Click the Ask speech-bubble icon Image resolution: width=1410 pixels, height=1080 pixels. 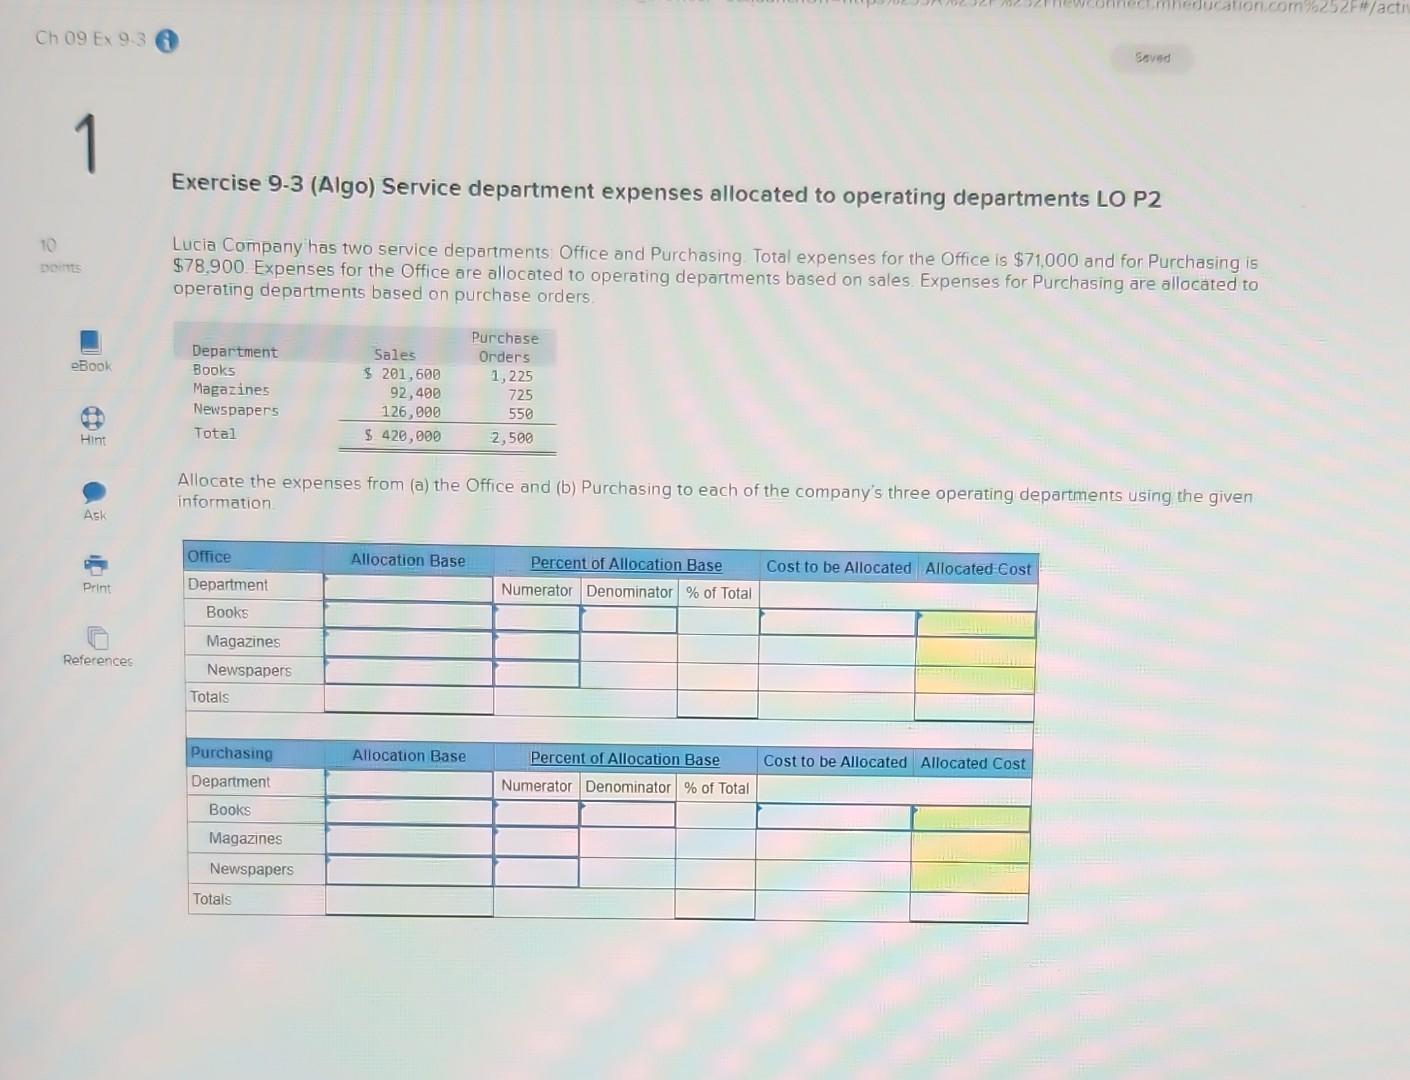(x=94, y=494)
